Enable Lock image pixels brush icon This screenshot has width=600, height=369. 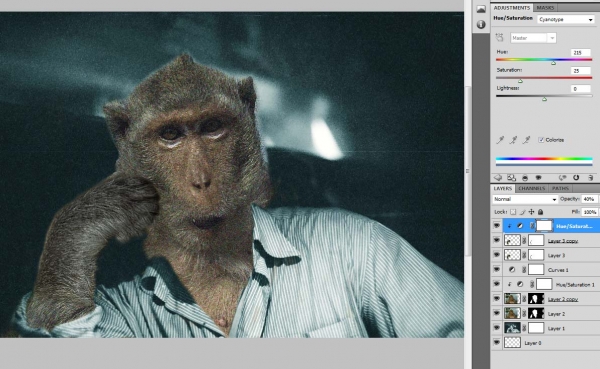tap(522, 212)
